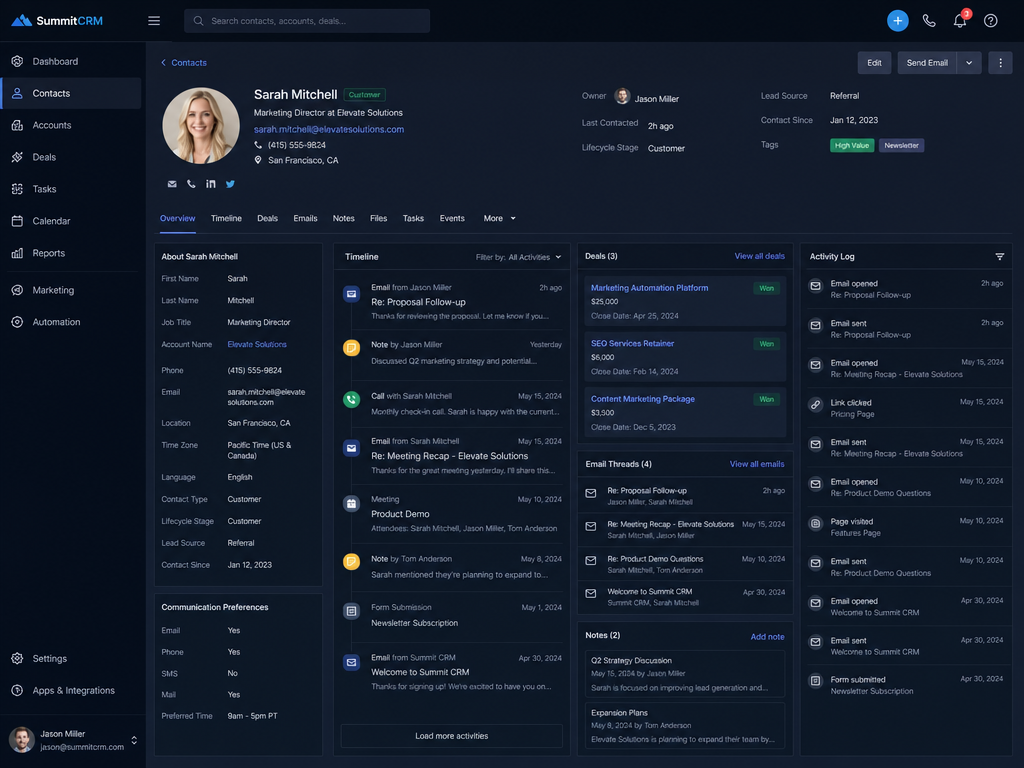Open the Filter by All Activities dropdown
The width and height of the screenshot is (1024, 768).
click(519, 257)
